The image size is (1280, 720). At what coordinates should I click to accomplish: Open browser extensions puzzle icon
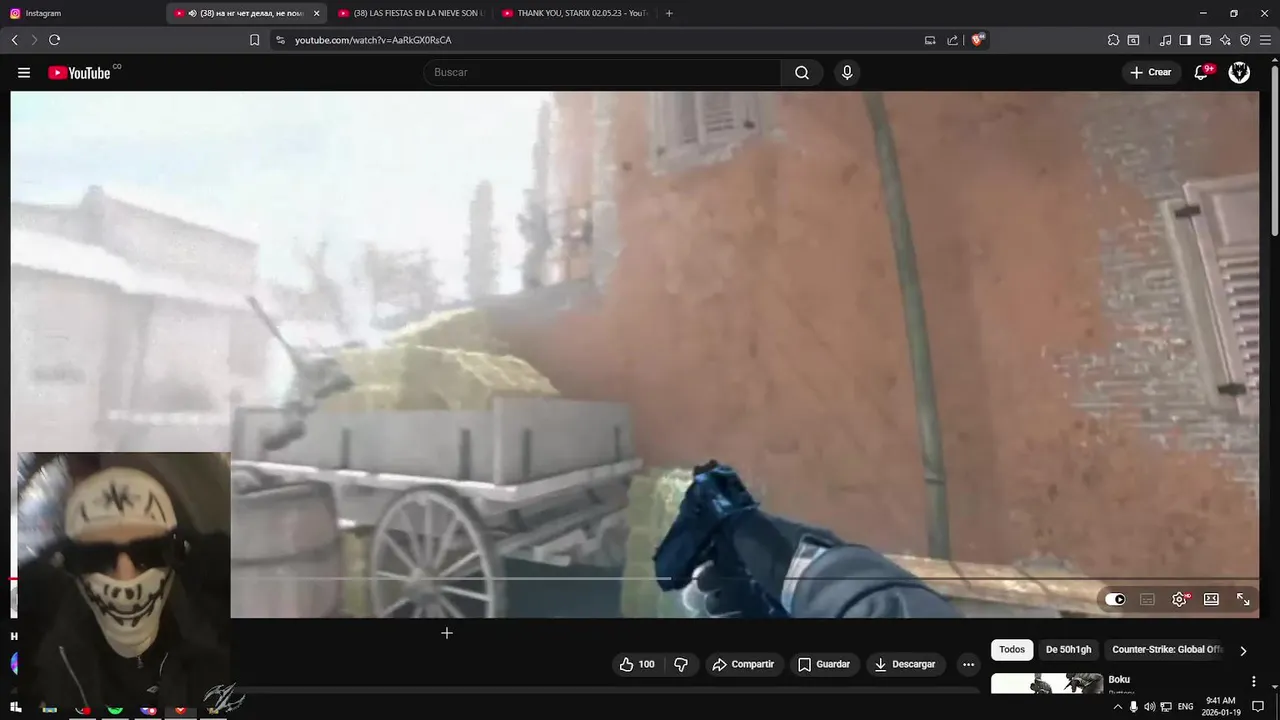pos(1113,40)
